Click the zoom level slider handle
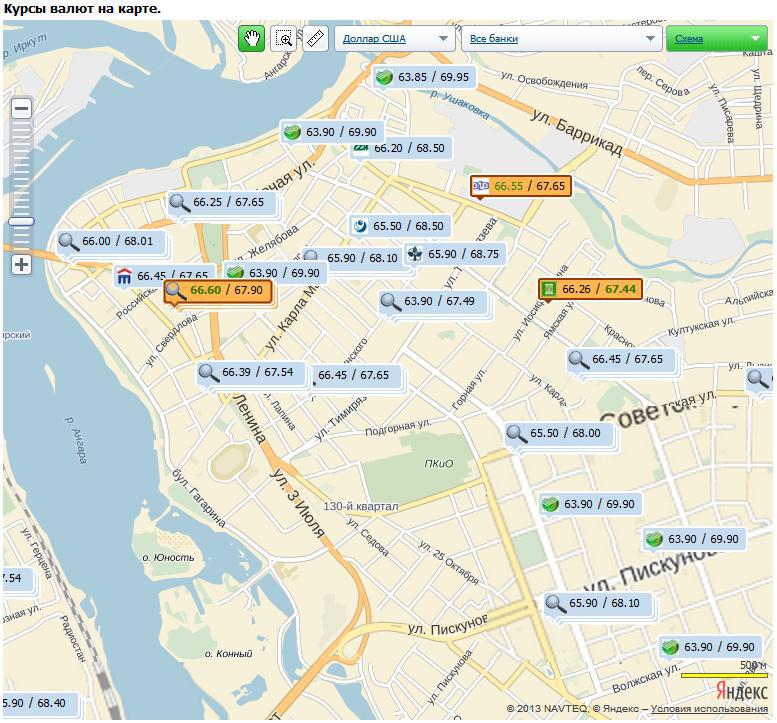 click(21, 221)
